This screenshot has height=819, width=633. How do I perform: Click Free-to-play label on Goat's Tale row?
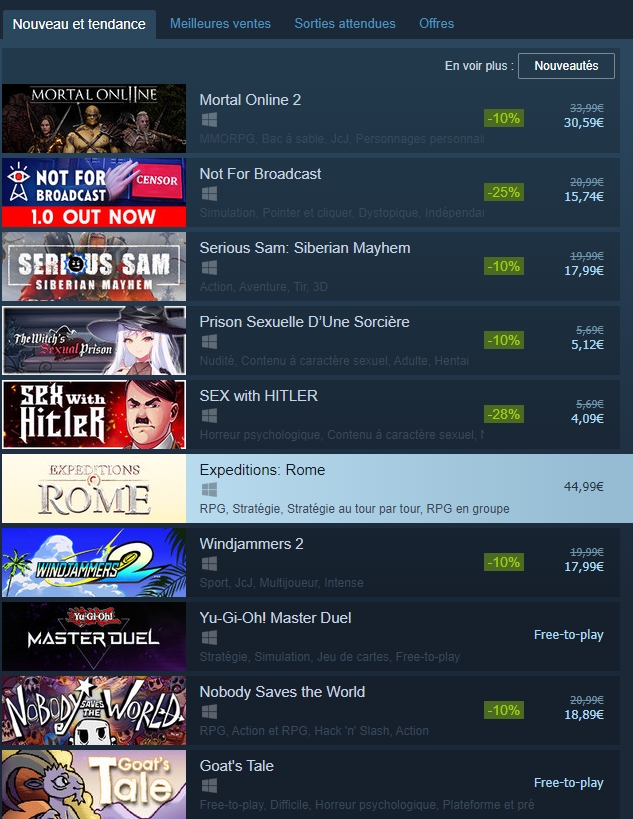click(x=568, y=782)
